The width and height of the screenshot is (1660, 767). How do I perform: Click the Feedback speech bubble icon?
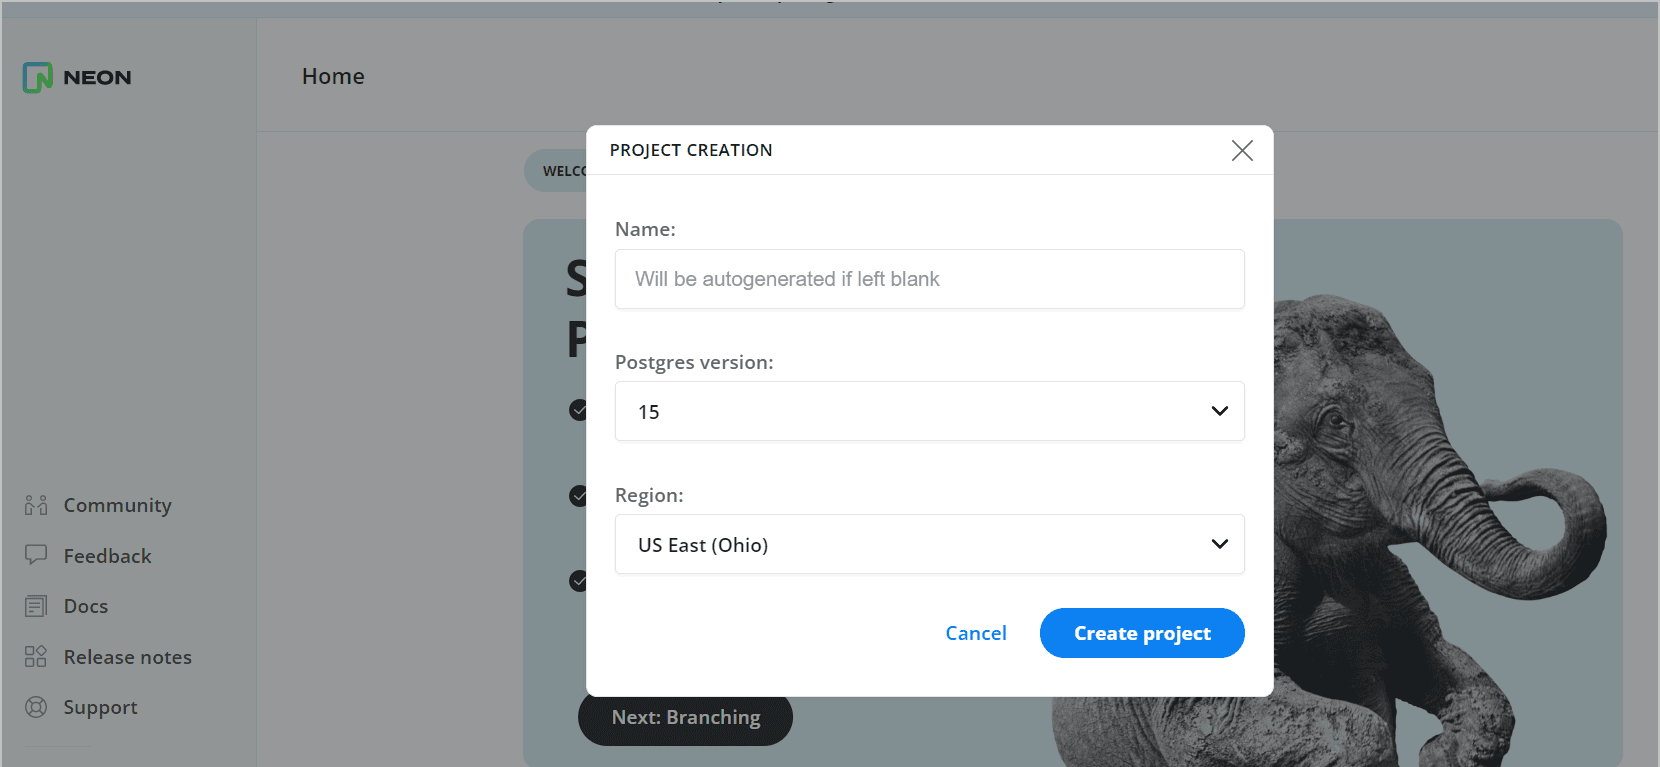coord(36,555)
